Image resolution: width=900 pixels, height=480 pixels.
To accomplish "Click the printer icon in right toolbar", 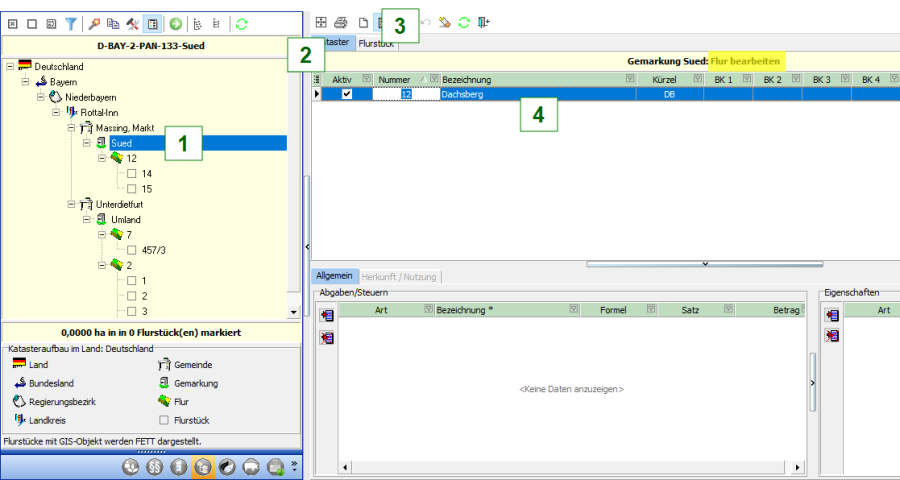I will [x=340, y=22].
